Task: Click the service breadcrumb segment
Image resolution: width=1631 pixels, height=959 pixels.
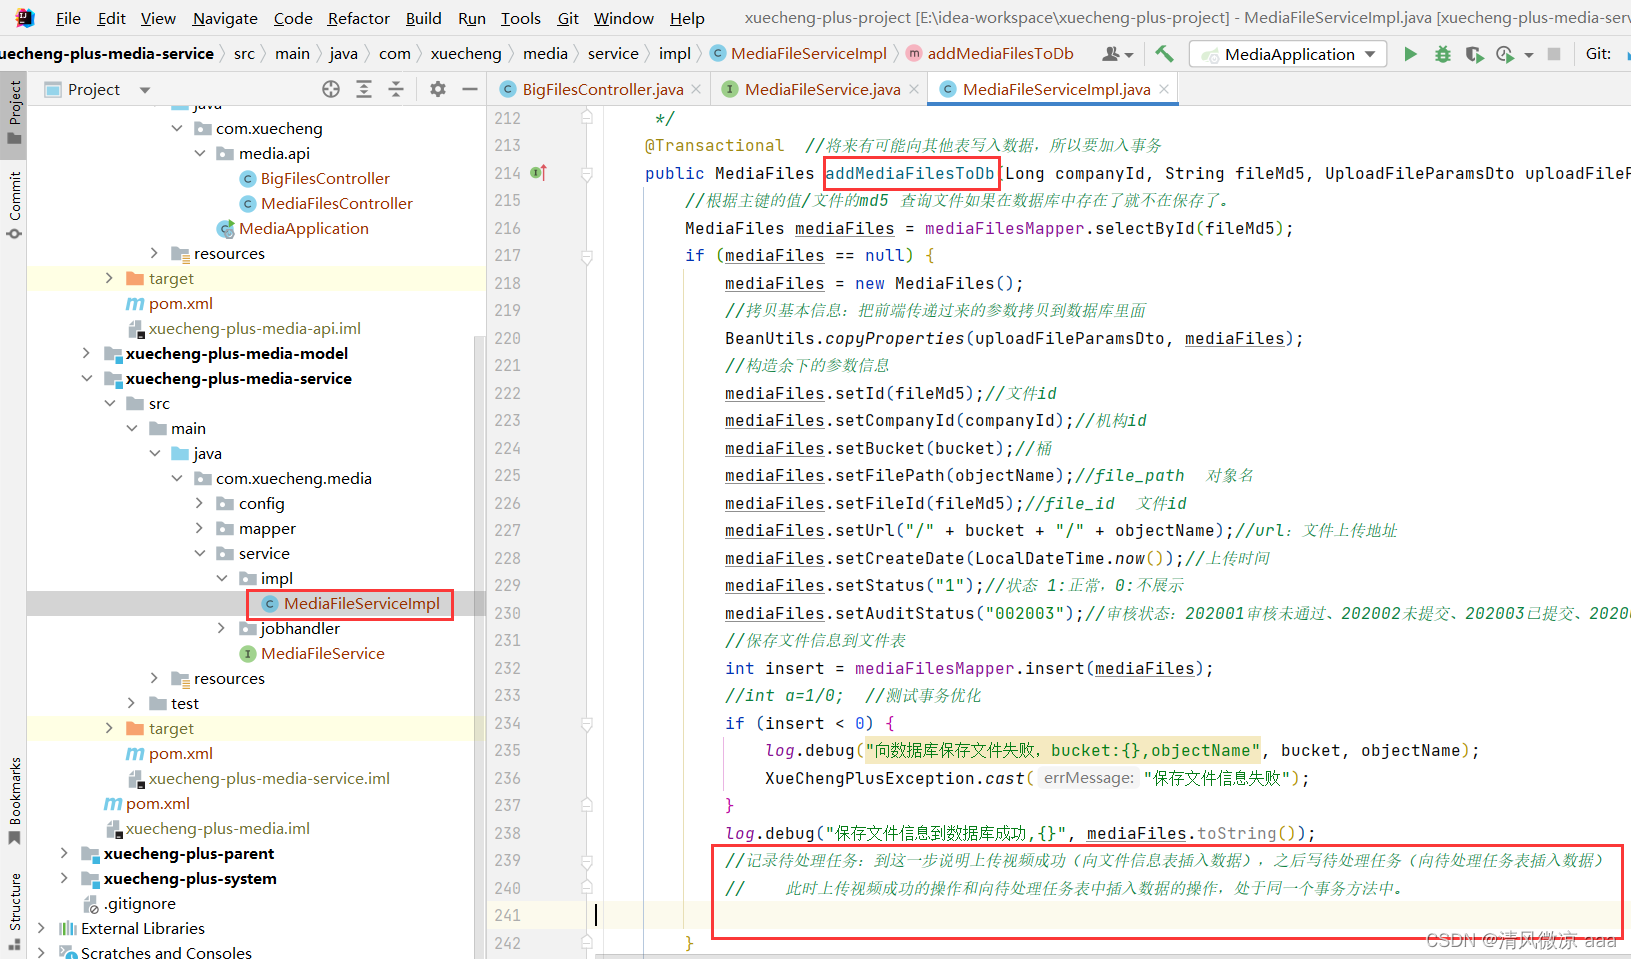Action: point(613,54)
